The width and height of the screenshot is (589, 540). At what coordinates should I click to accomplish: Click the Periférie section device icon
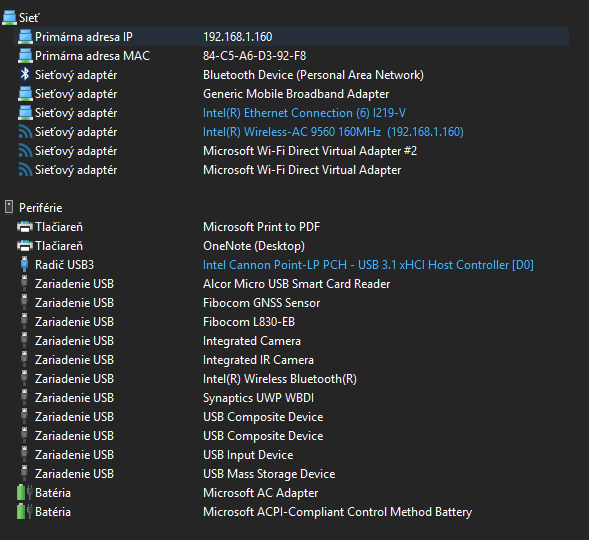click(9, 207)
